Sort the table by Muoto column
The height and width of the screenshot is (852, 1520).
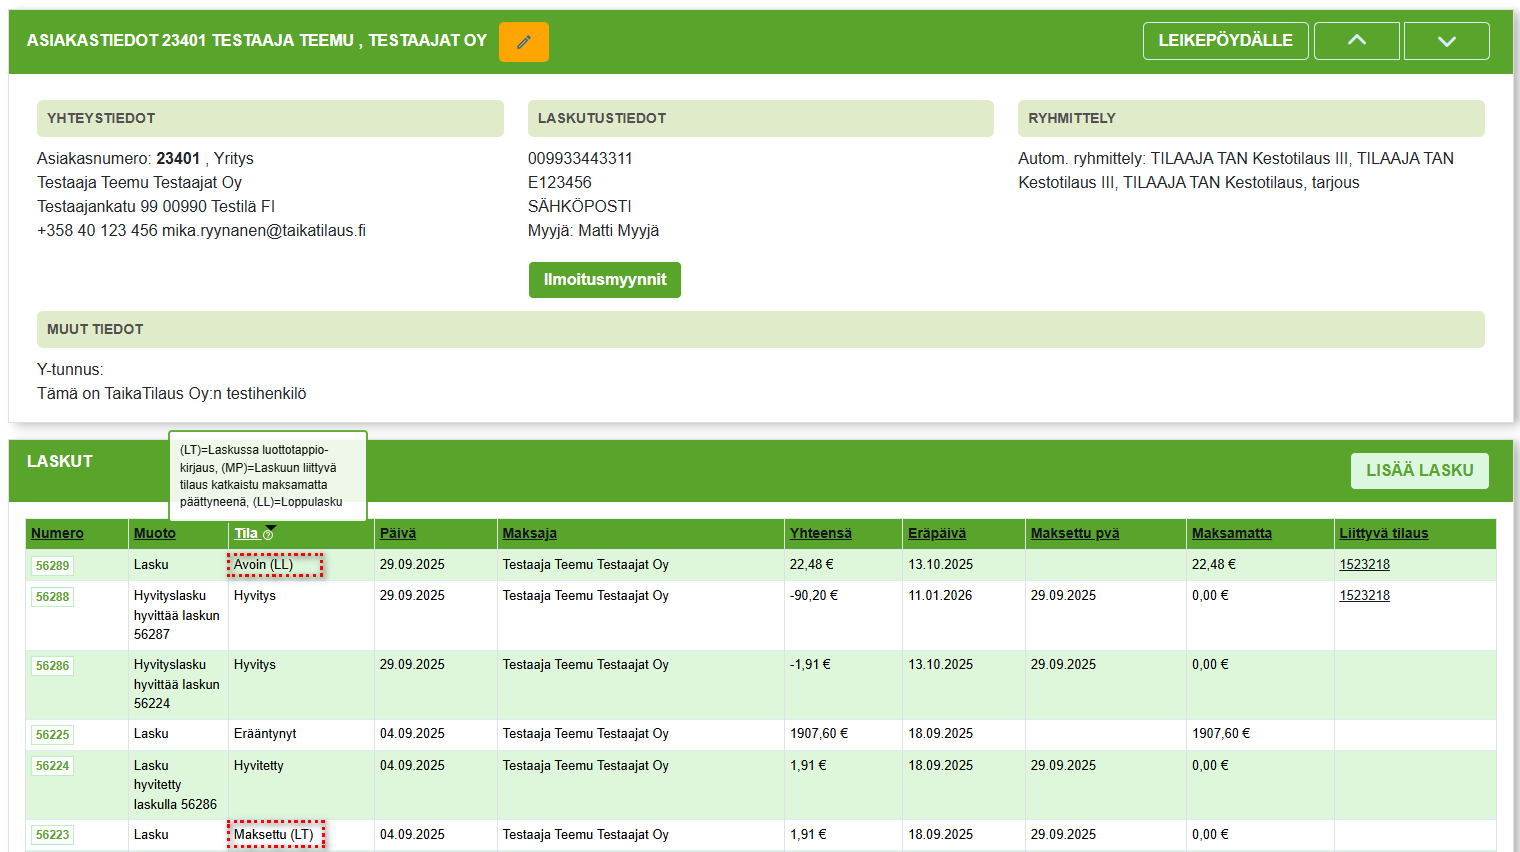155,534
